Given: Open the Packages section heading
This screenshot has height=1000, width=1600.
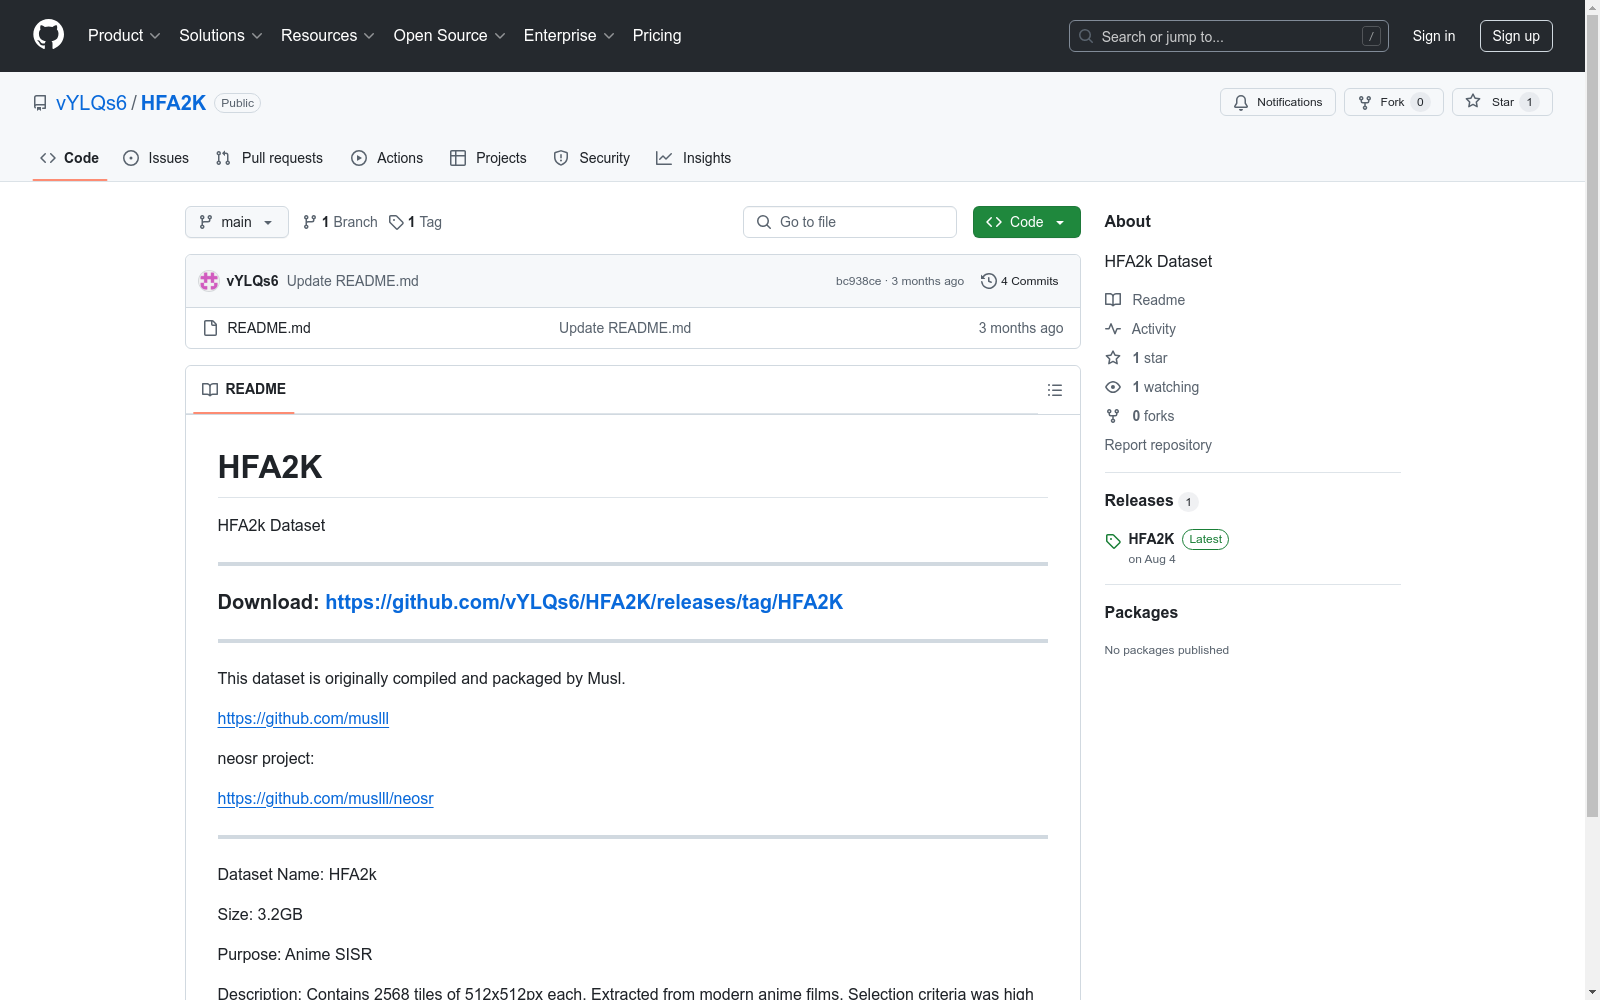Looking at the screenshot, I should pos(1141,612).
